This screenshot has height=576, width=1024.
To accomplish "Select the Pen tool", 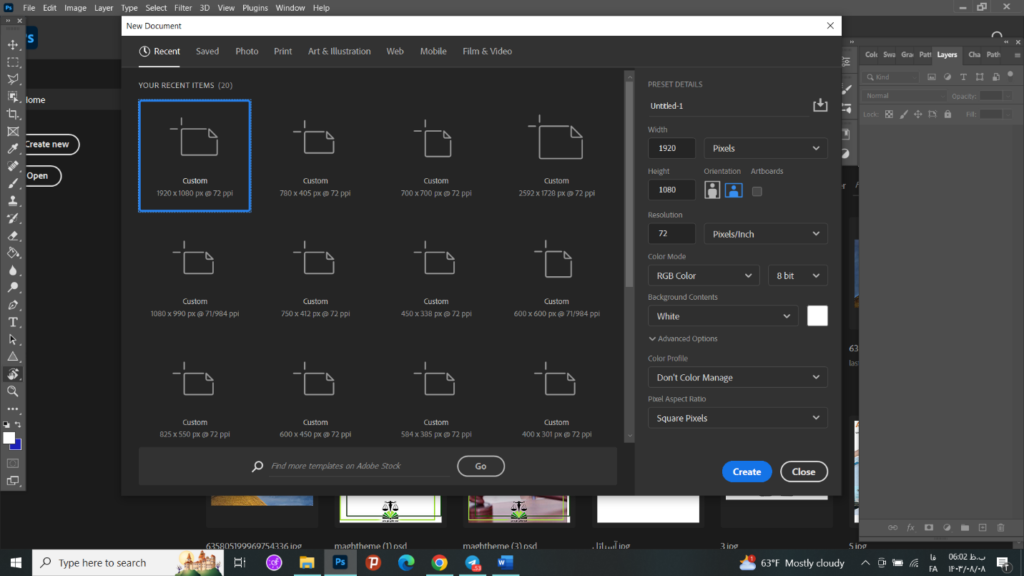I will tap(13, 305).
